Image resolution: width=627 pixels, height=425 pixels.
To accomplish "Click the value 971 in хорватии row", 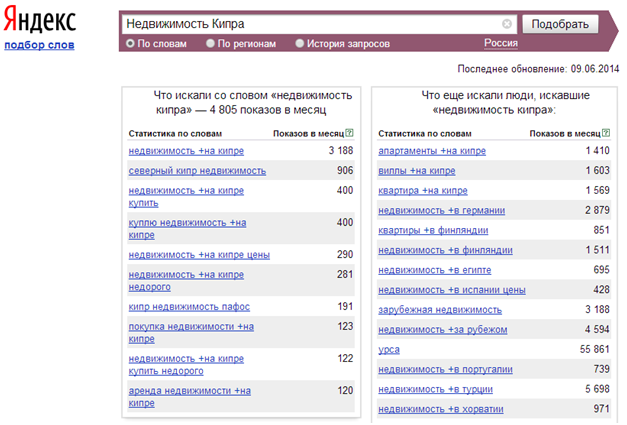I will pyautogui.click(x=601, y=409).
